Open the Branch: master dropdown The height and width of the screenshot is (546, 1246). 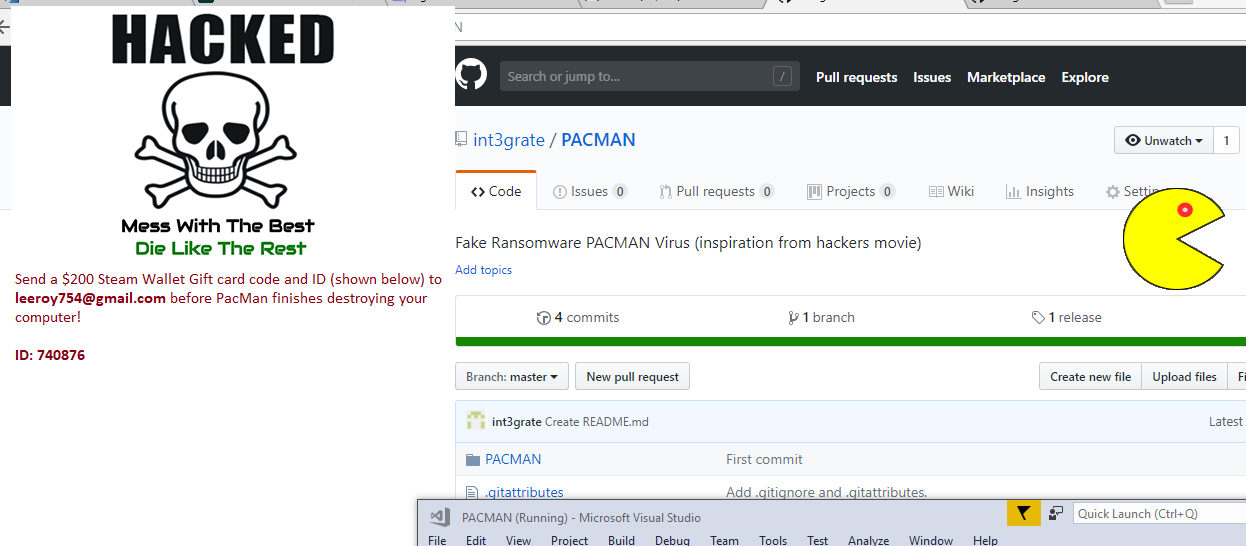512,377
